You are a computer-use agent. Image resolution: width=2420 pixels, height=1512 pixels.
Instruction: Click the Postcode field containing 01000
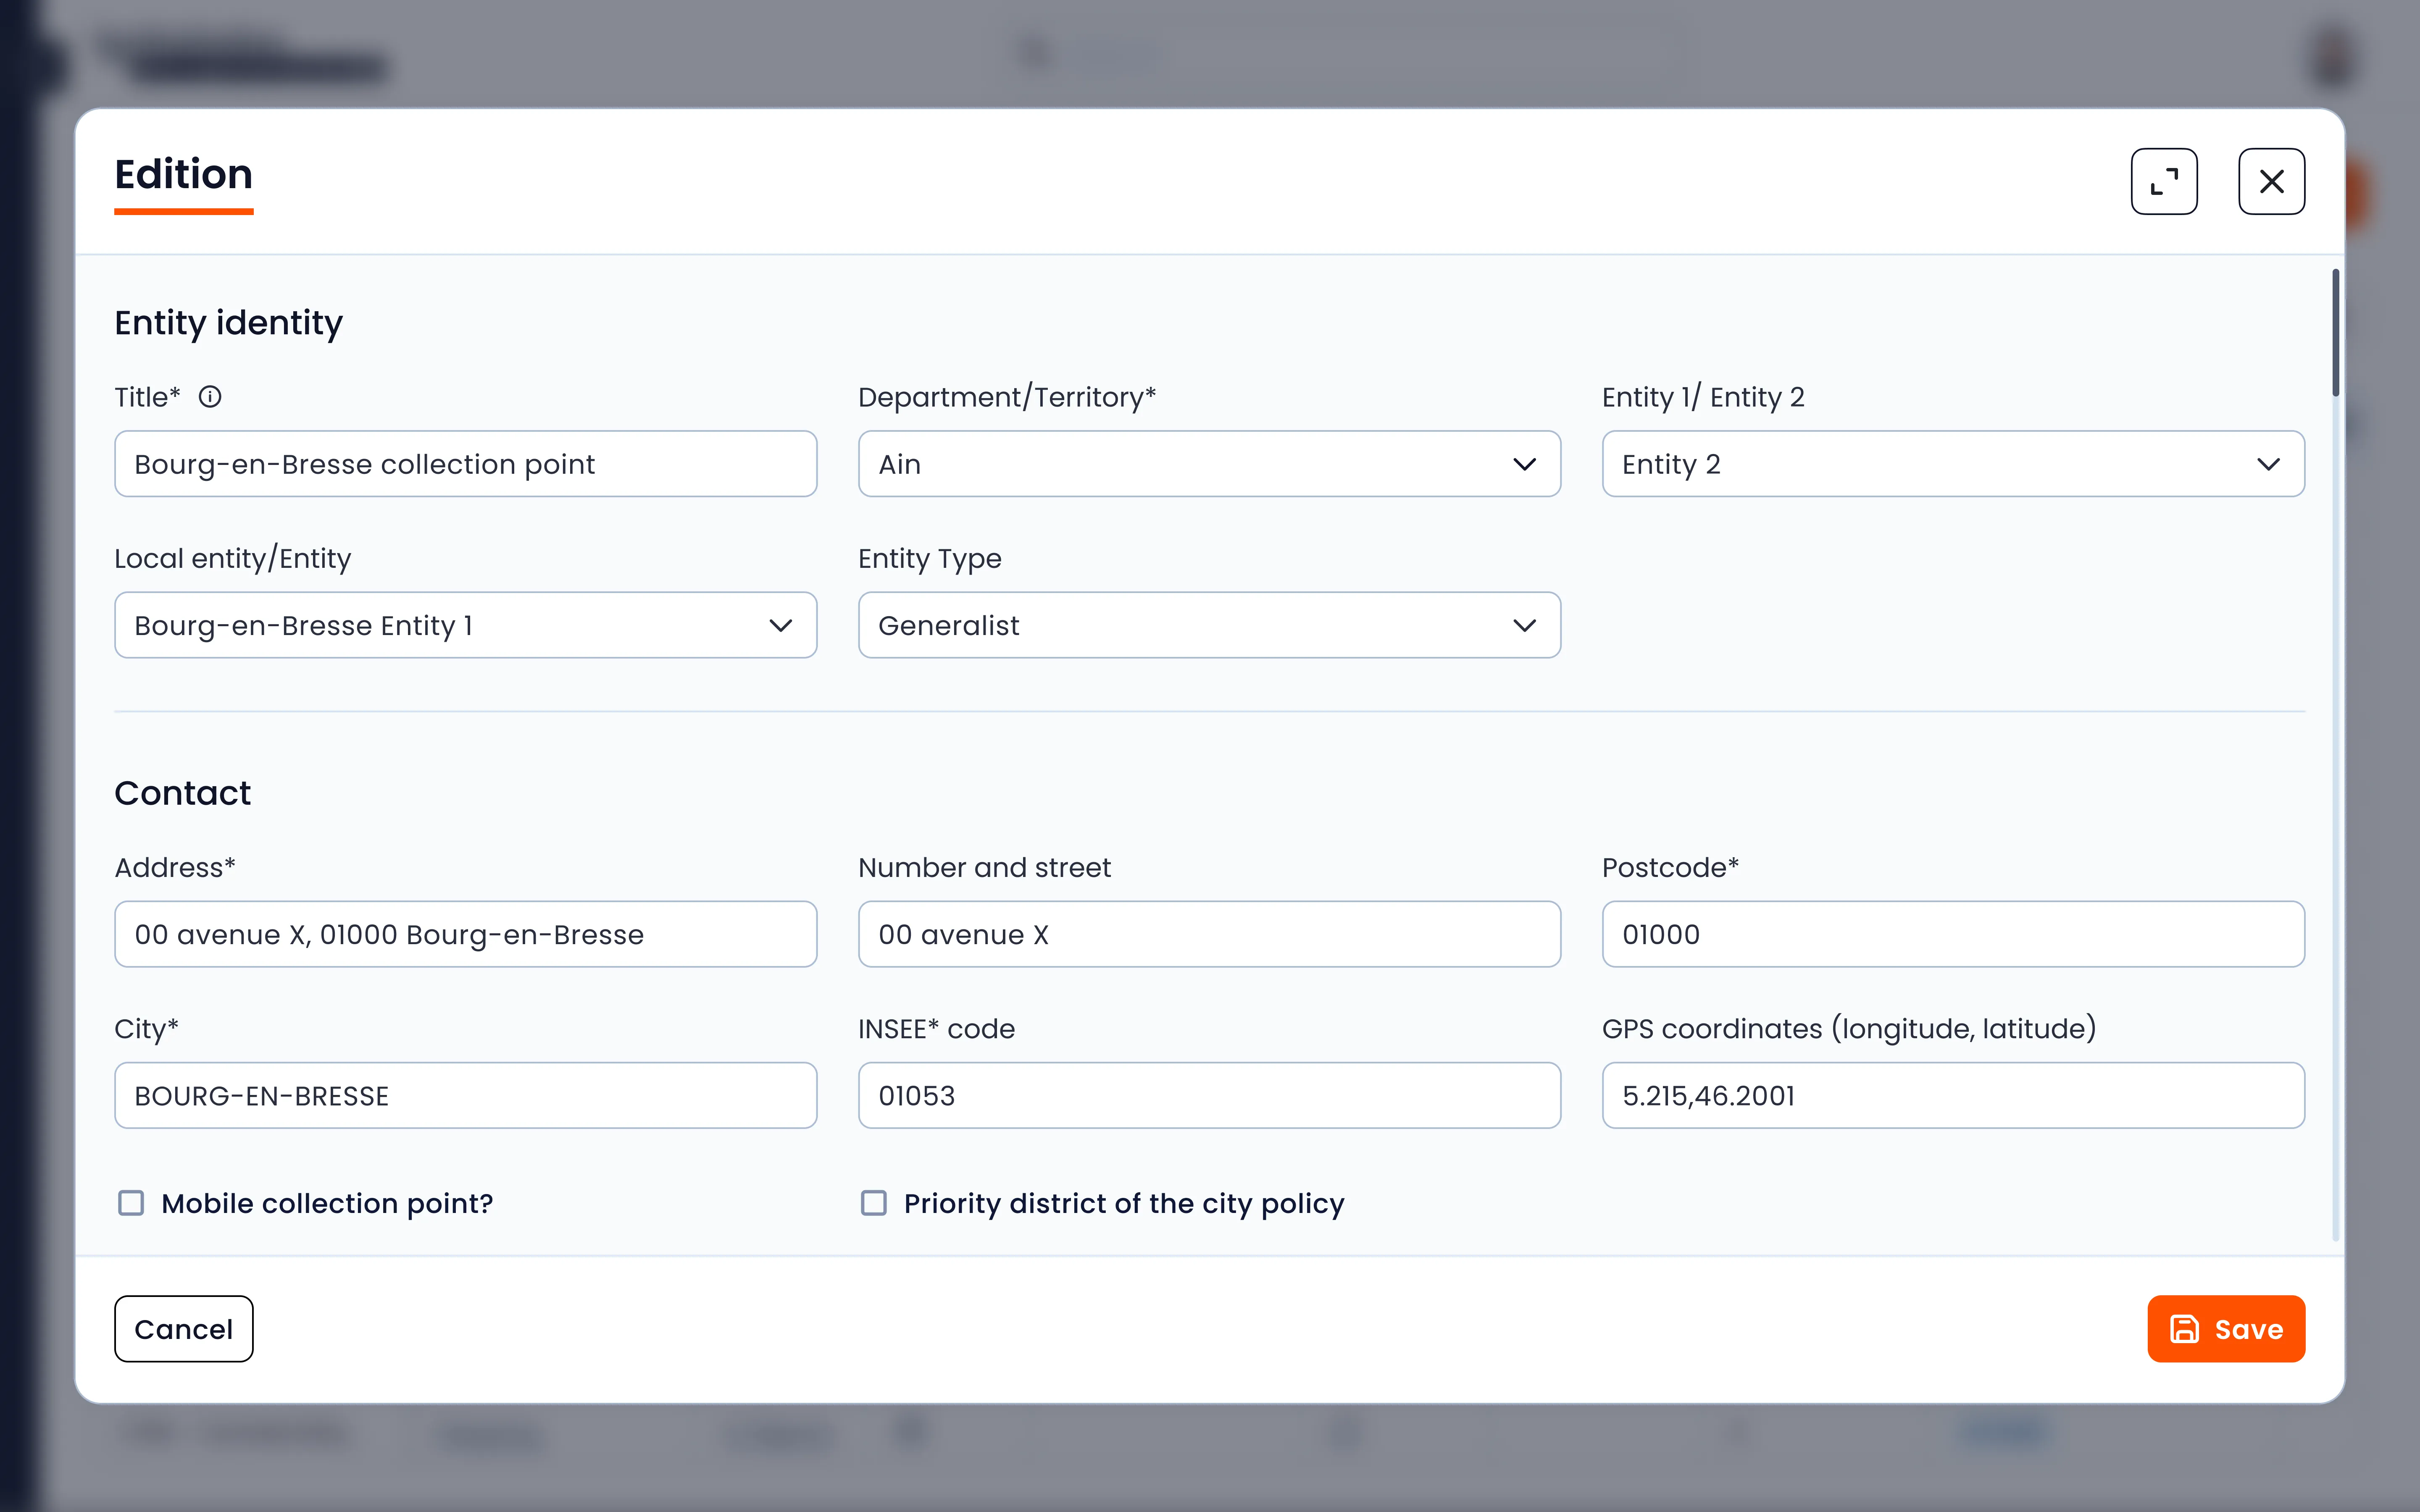(x=1952, y=935)
